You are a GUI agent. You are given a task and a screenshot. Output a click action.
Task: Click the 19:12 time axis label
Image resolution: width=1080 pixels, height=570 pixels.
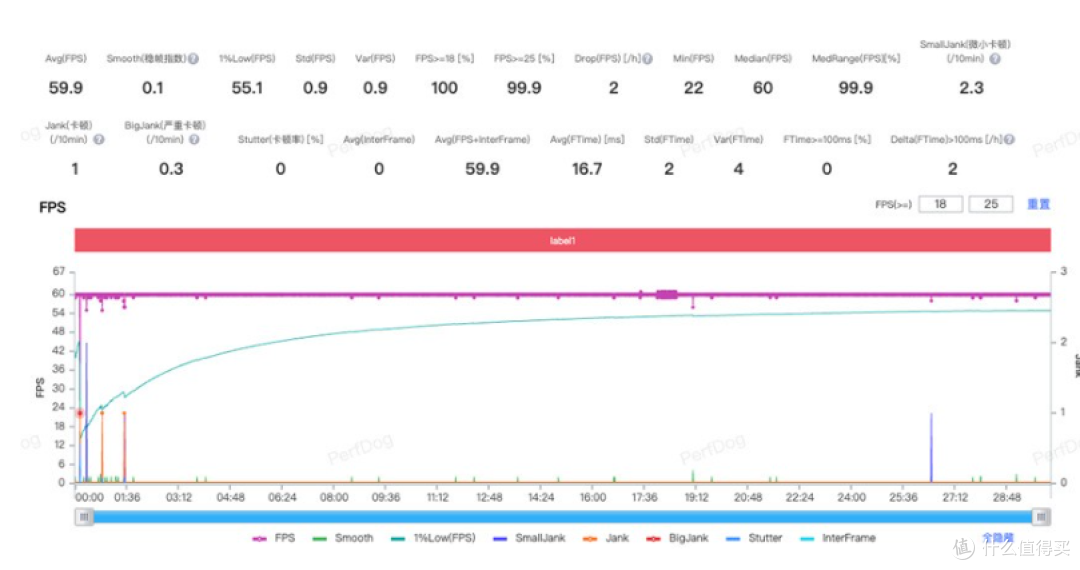coord(696,497)
